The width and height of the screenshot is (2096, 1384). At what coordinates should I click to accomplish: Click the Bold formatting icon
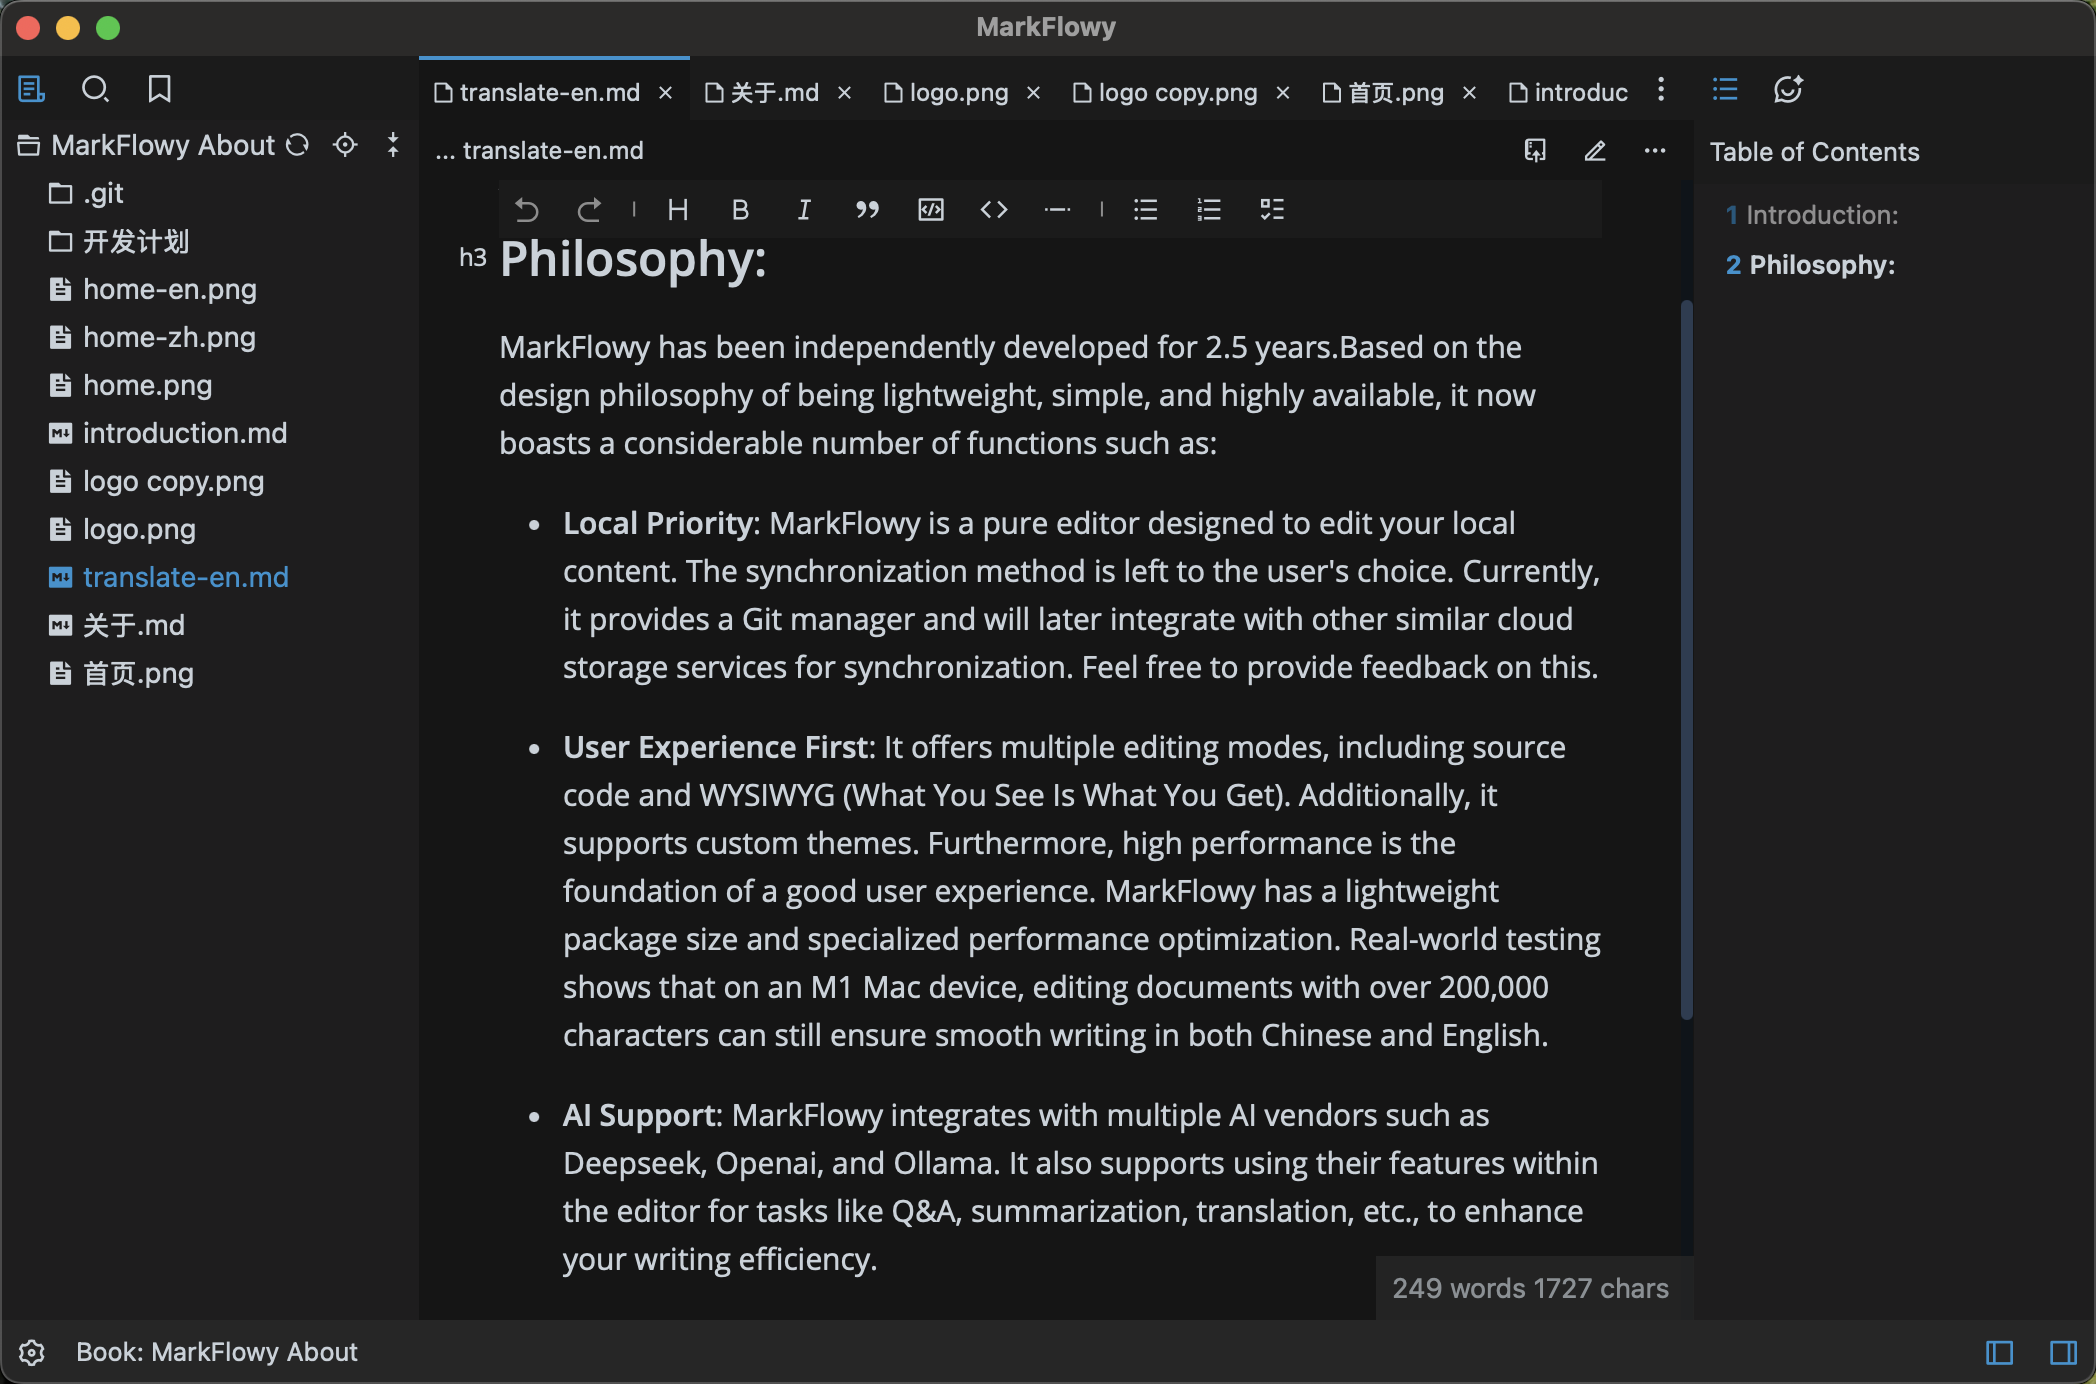[x=740, y=210]
